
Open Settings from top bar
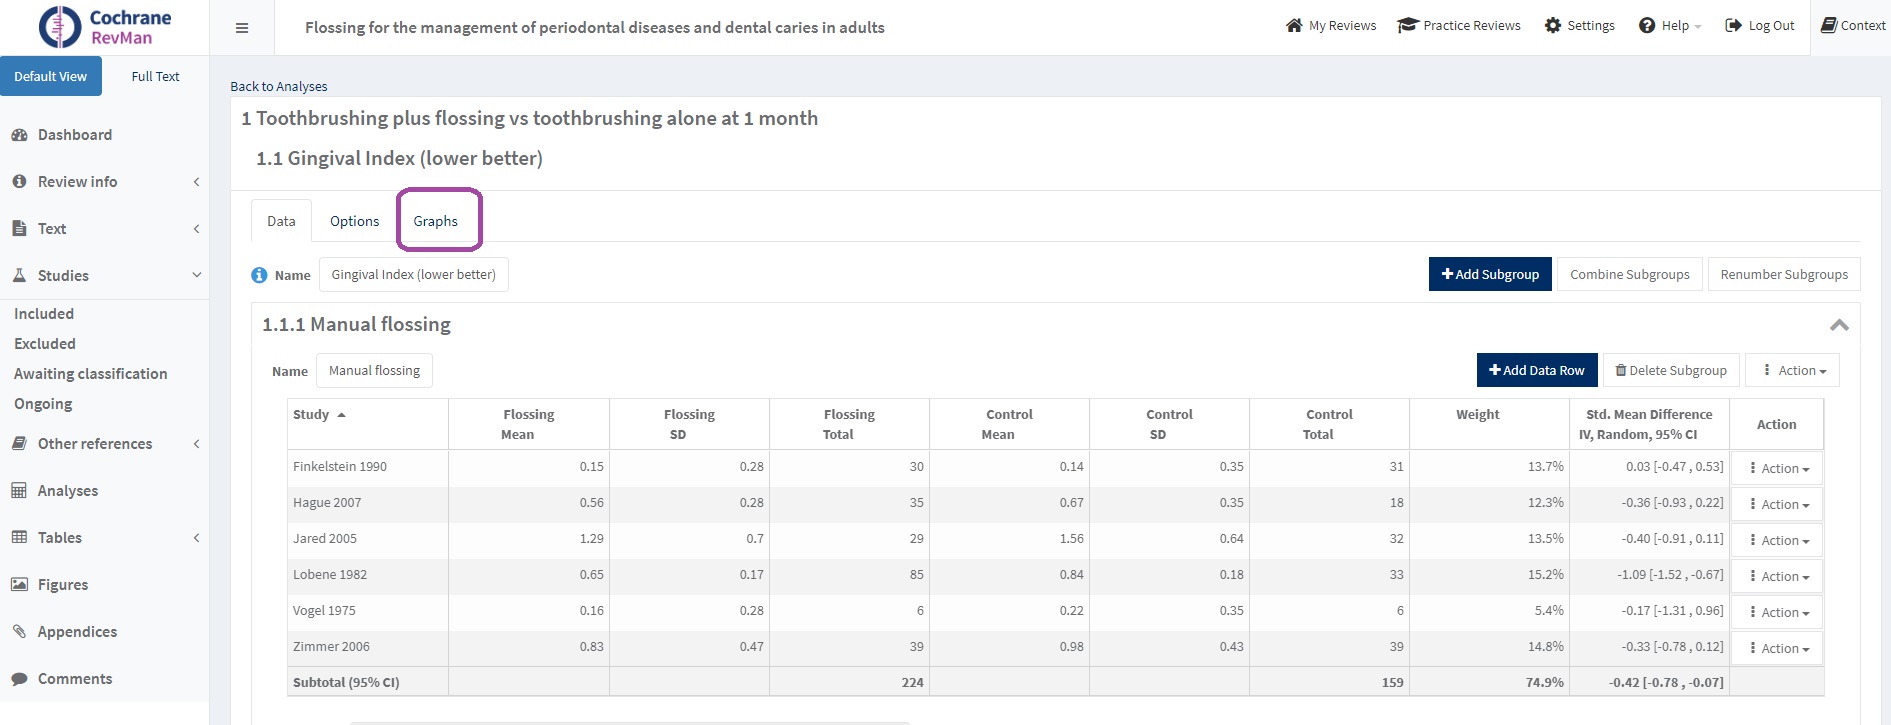coord(1579,26)
